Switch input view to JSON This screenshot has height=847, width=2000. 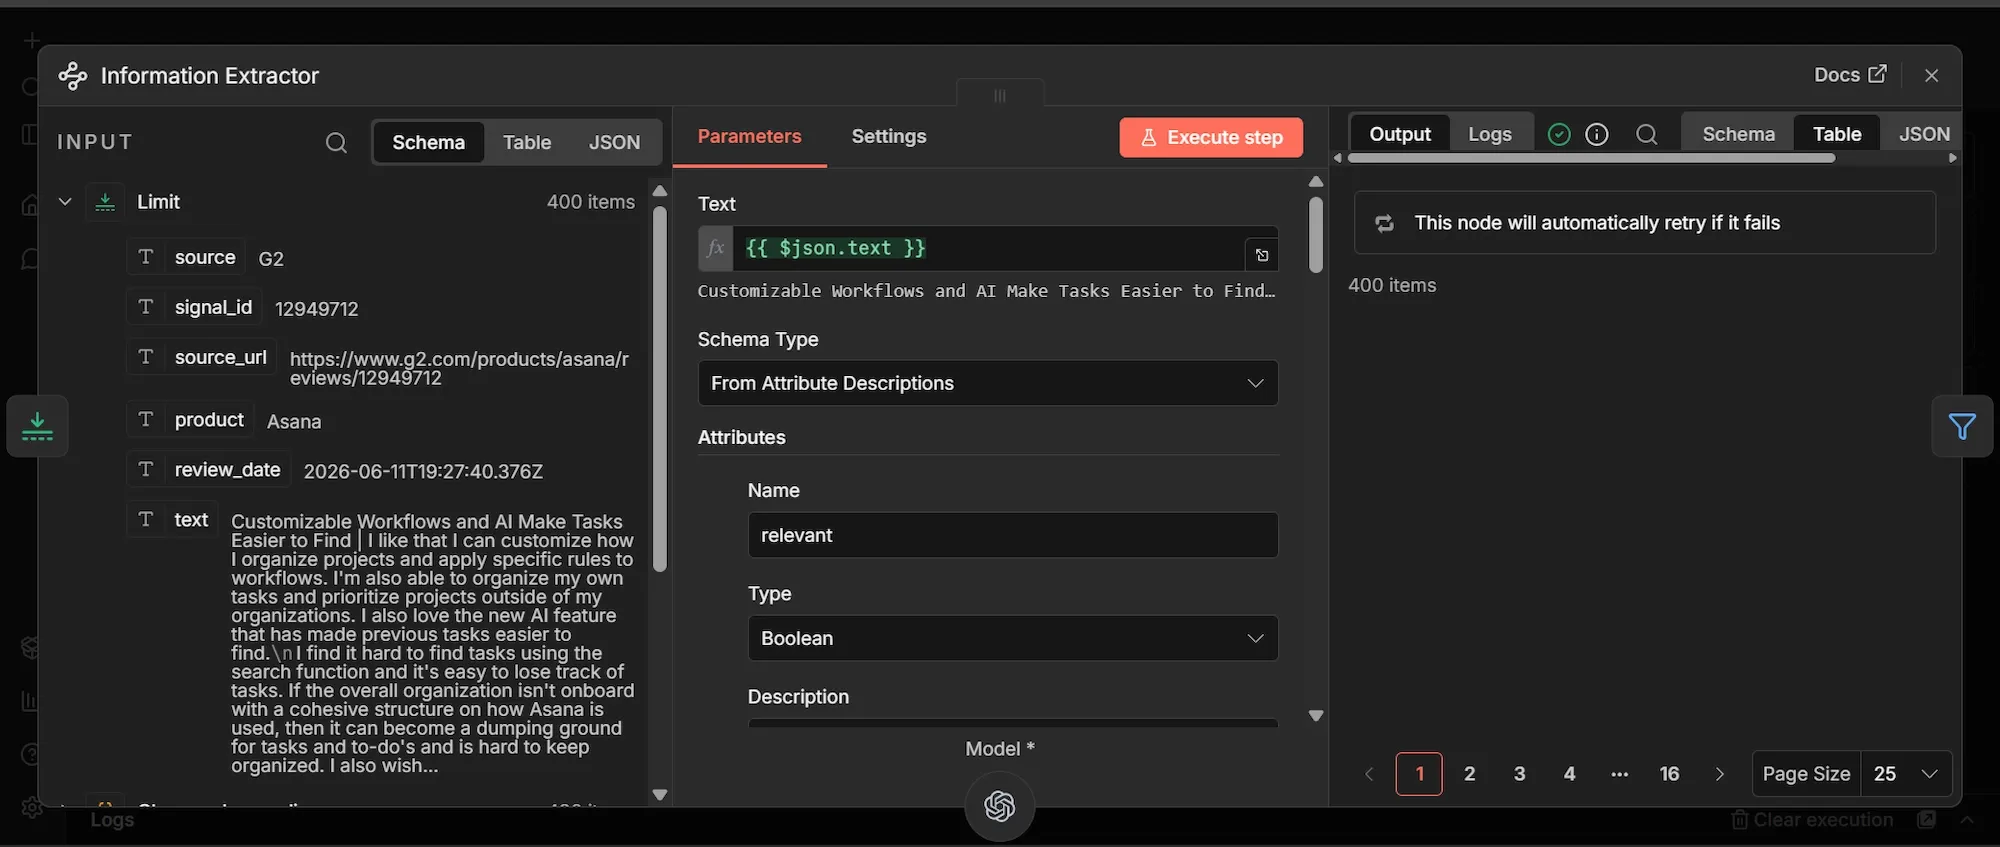(x=614, y=142)
